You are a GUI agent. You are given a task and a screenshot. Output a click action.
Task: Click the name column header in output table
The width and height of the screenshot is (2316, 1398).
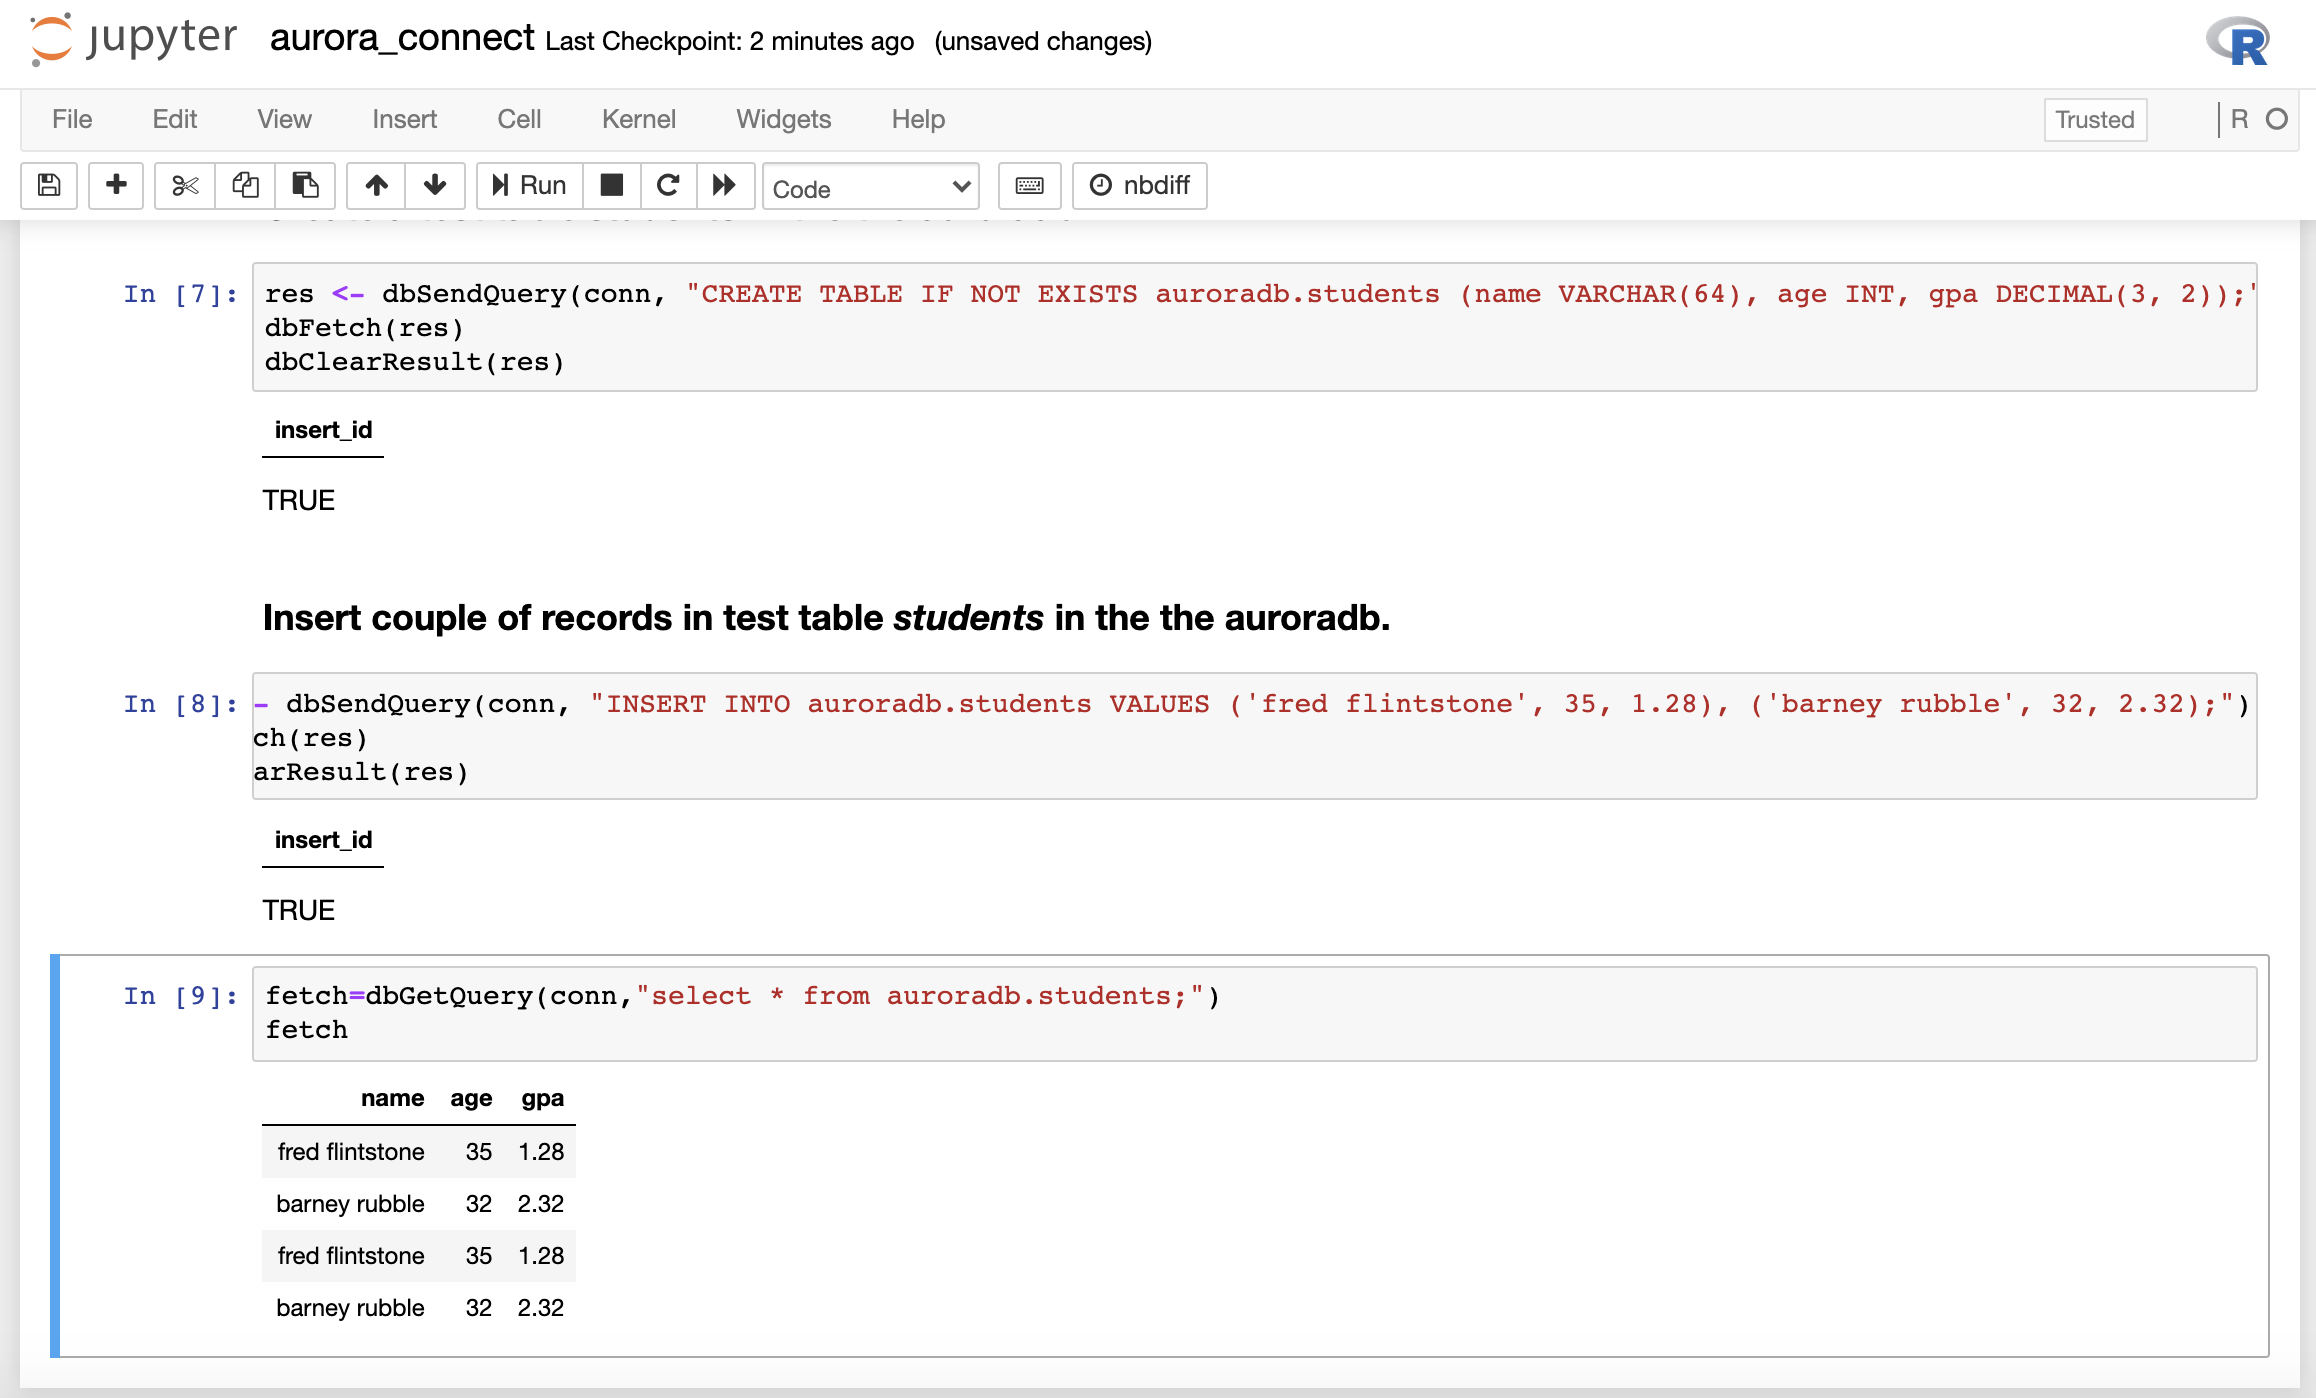click(392, 1098)
